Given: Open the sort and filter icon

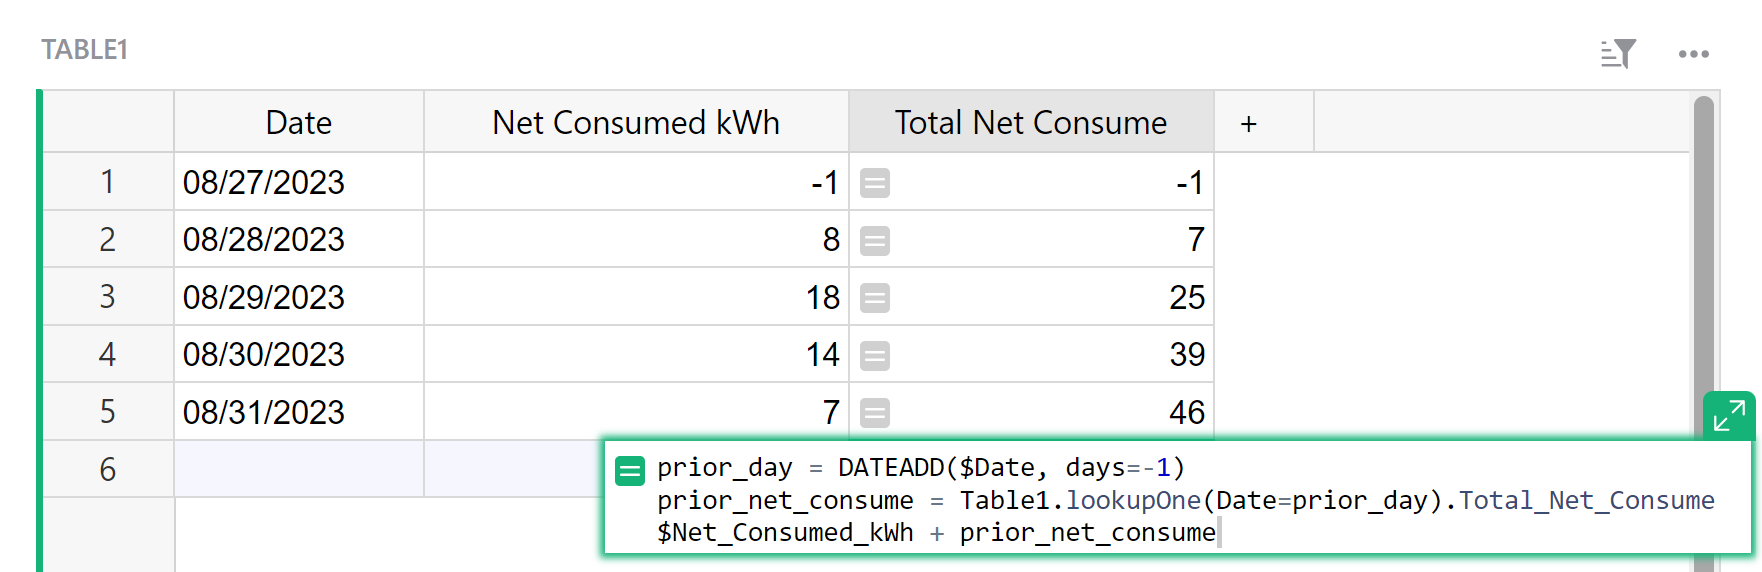Looking at the screenshot, I should tap(1618, 53).
